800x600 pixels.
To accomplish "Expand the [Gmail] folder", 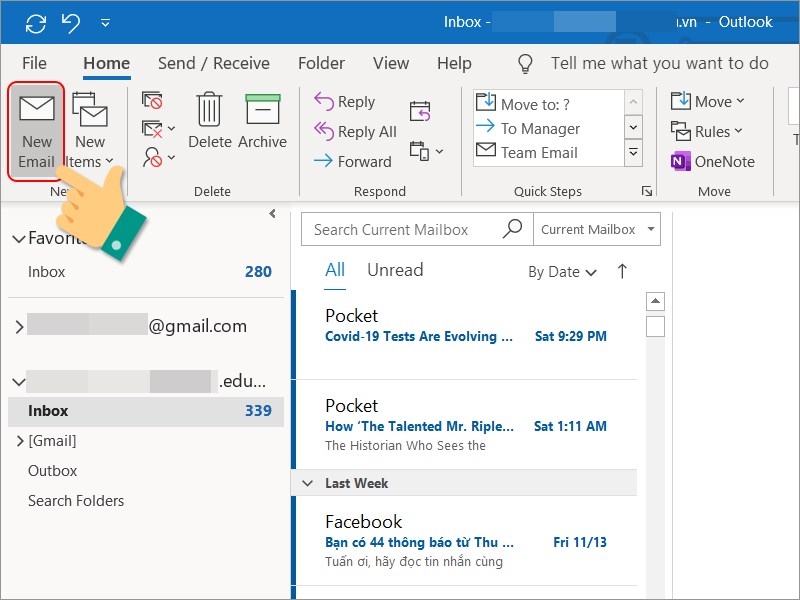I will [x=20, y=441].
